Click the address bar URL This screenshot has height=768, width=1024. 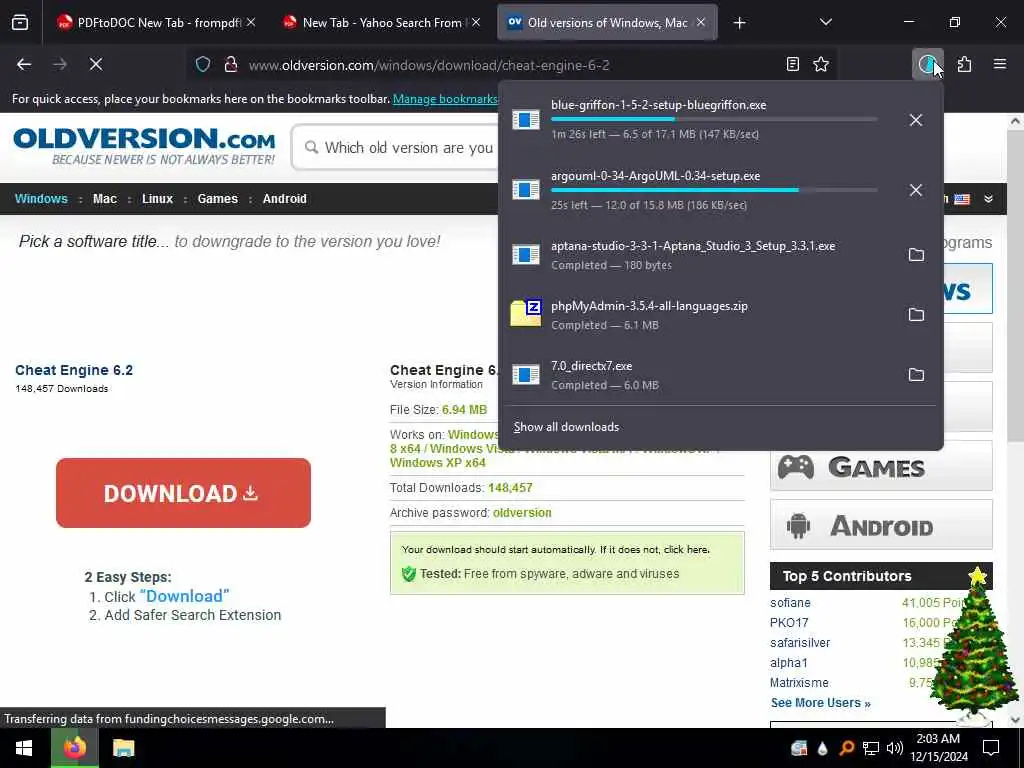(429, 65)
